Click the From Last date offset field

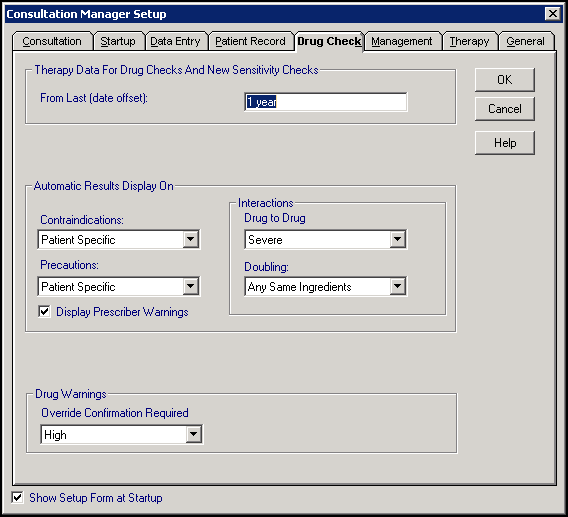[326, 102]
